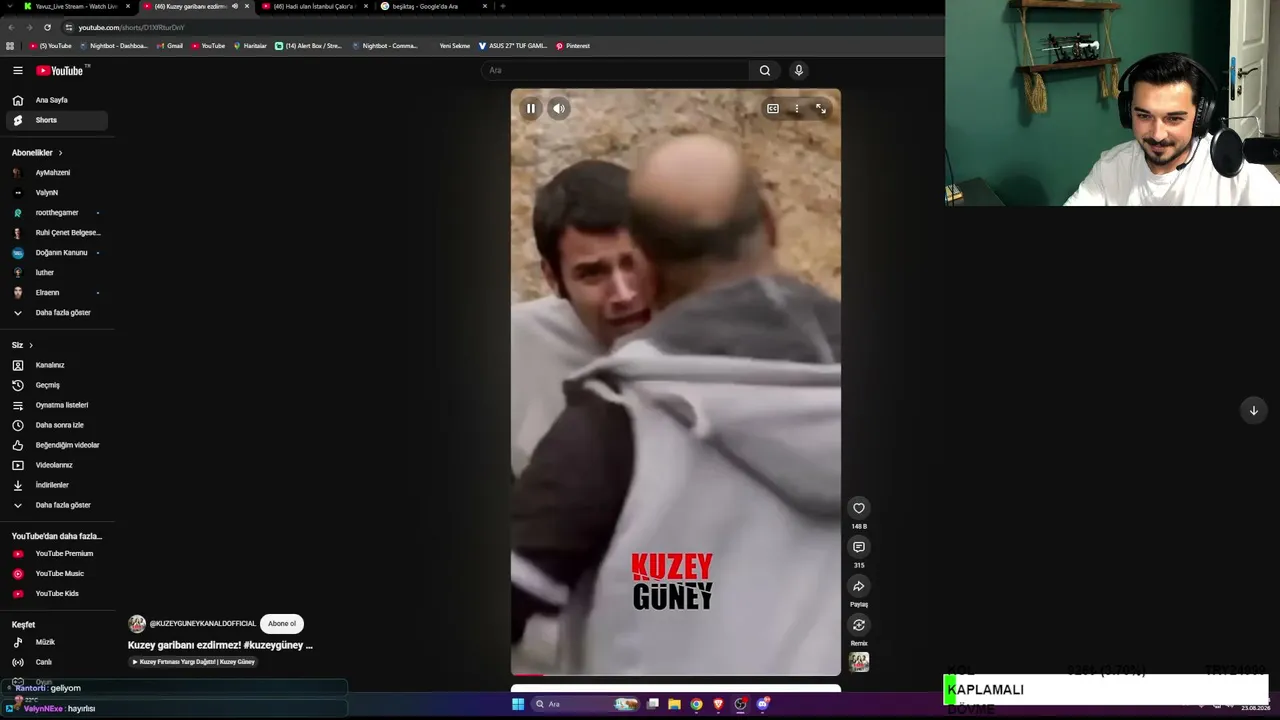The height and width of the screenshot is (720, 1280).
Task: Go to the next Short with down arrow
Action: point(1253,410)
